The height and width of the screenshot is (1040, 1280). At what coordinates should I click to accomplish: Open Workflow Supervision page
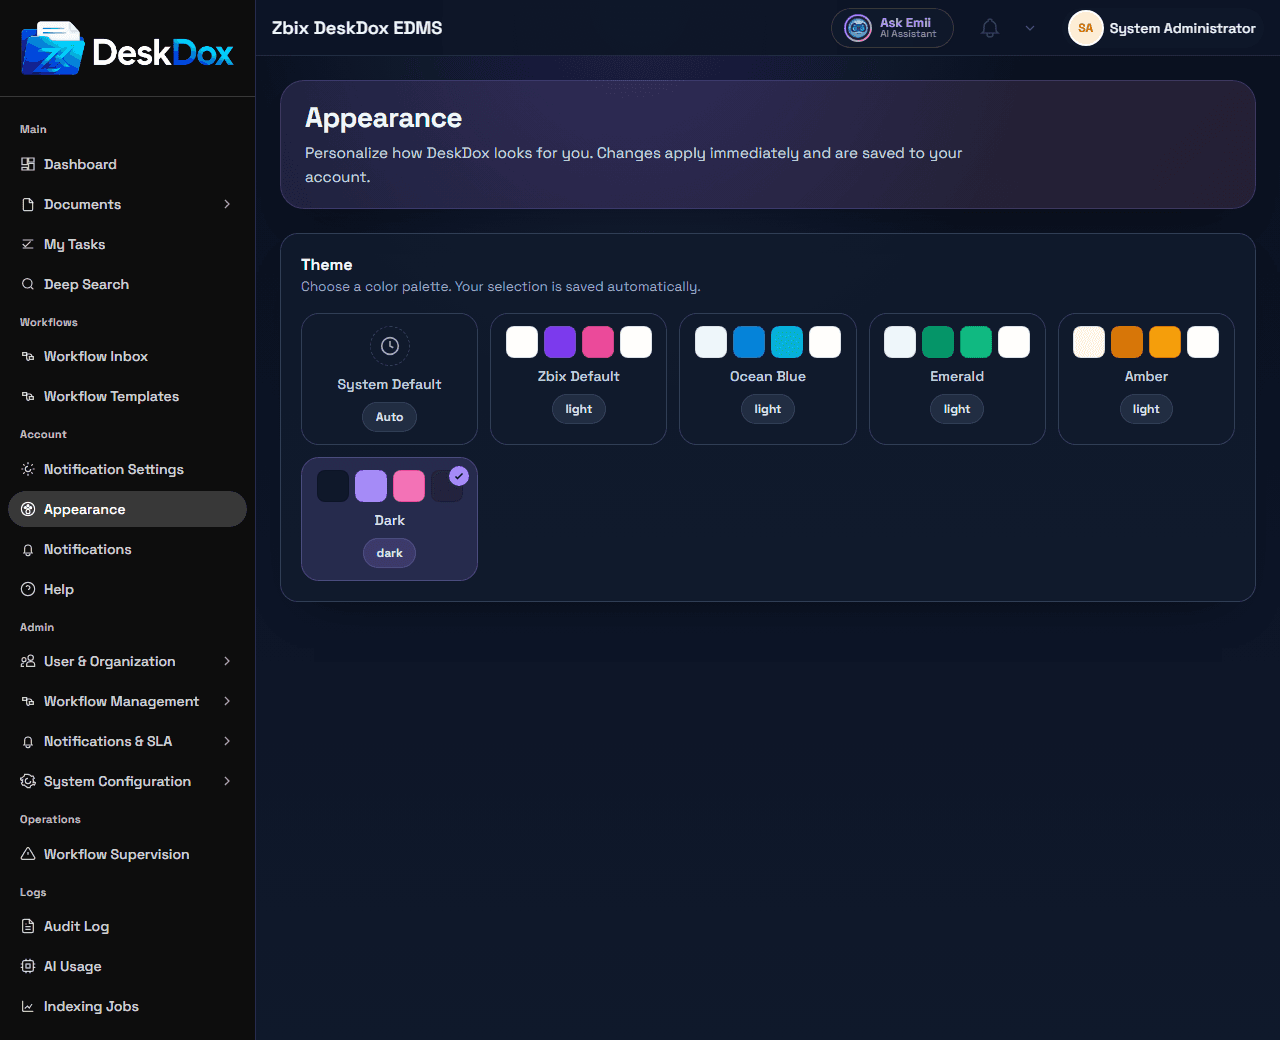click(127, 854)
